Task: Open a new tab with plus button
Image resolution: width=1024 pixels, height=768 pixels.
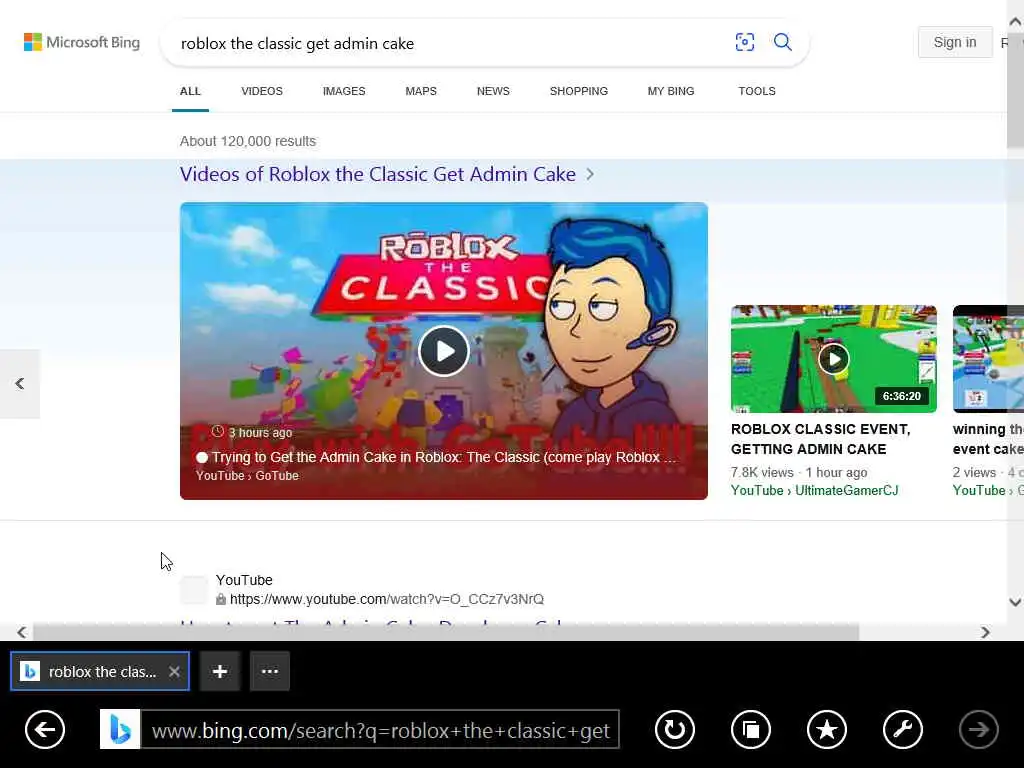Action: (x=220, y=671)
